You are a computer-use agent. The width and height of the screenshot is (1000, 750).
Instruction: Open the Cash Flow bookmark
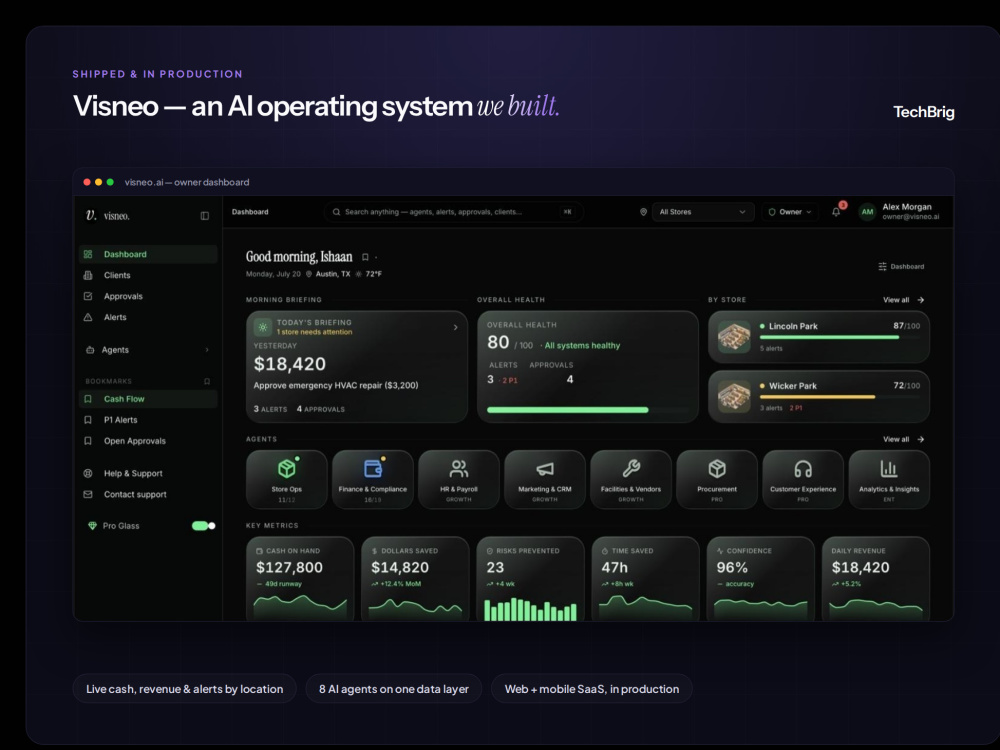point(148,399)
